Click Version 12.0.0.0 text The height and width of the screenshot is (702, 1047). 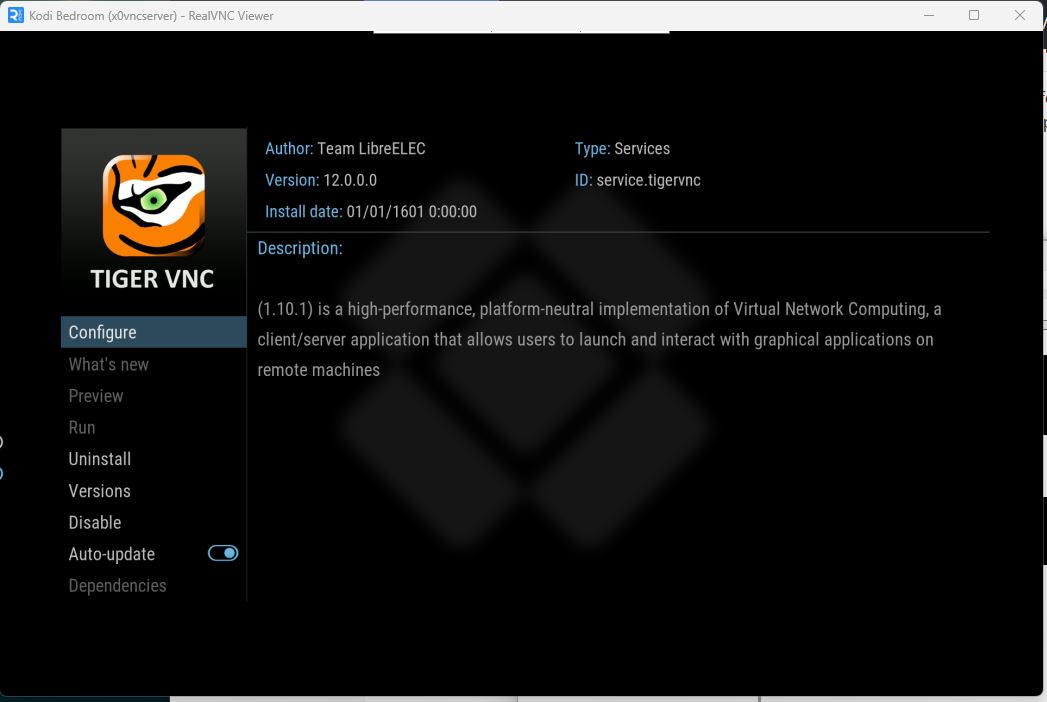coord(321,180)
